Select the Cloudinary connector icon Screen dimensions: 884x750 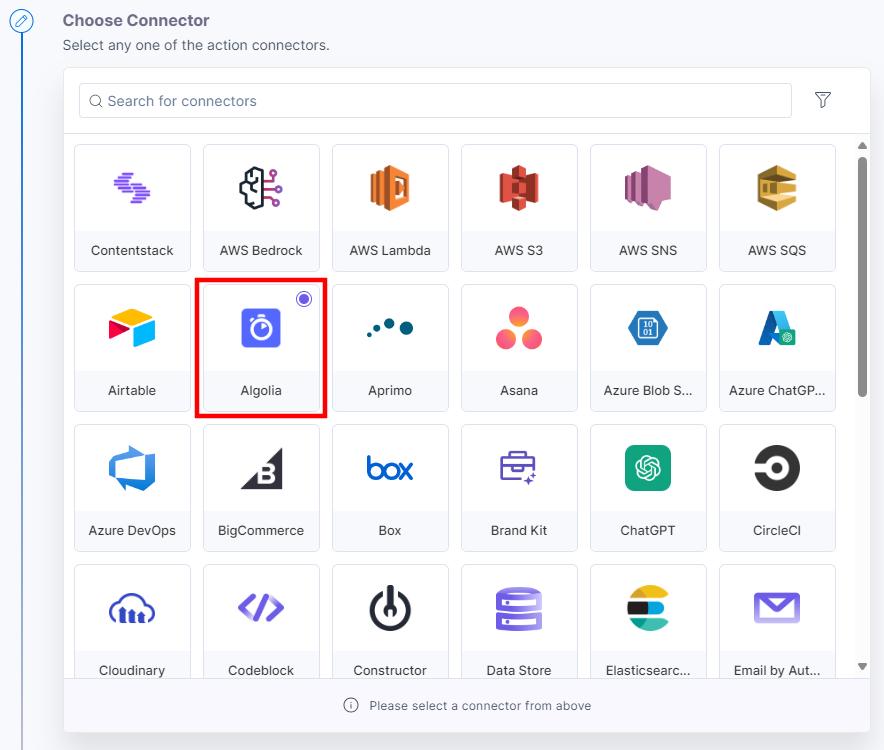click(132, 608)
